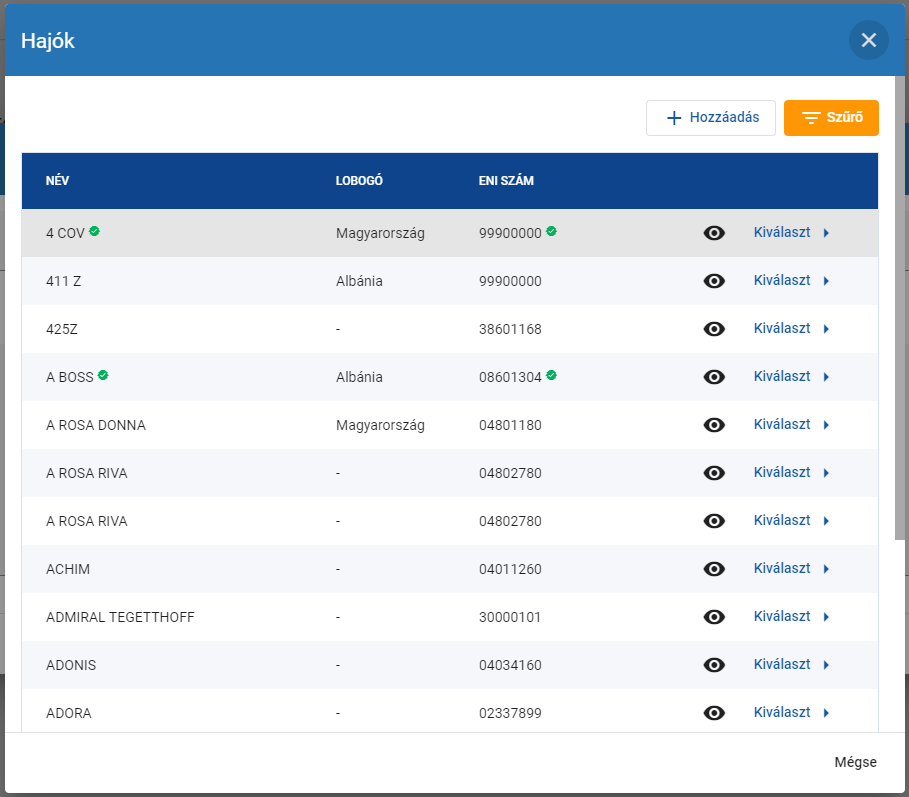Click eye icon in ACHIM row
The width and height of the screenshot is (909, 797).
coord(714,569)
